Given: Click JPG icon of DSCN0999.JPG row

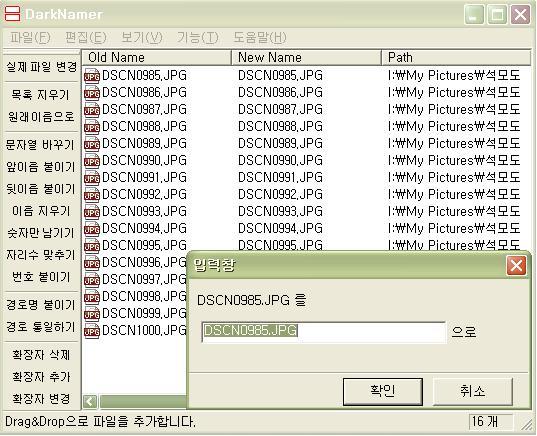Looking at the screenshot, I should coord(92,314).
